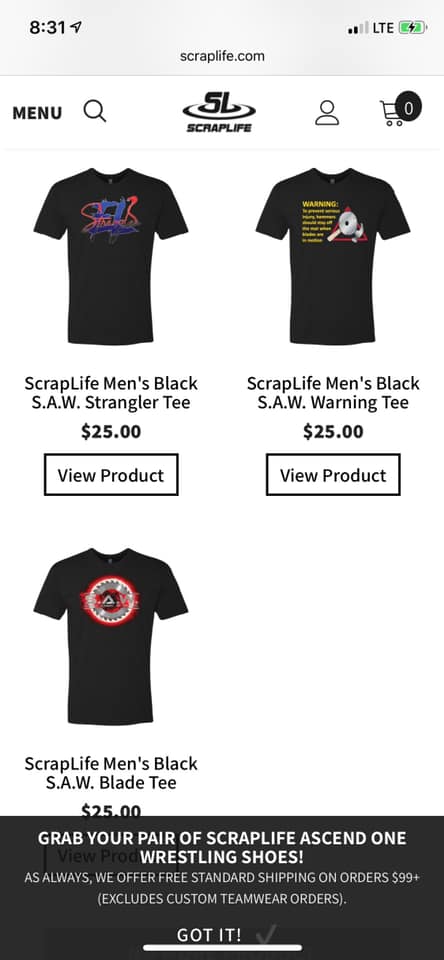The width and height of the screenshot is (444, 960).
Task: Tap the battery indicator icon
Action: [x=412, y=28]
